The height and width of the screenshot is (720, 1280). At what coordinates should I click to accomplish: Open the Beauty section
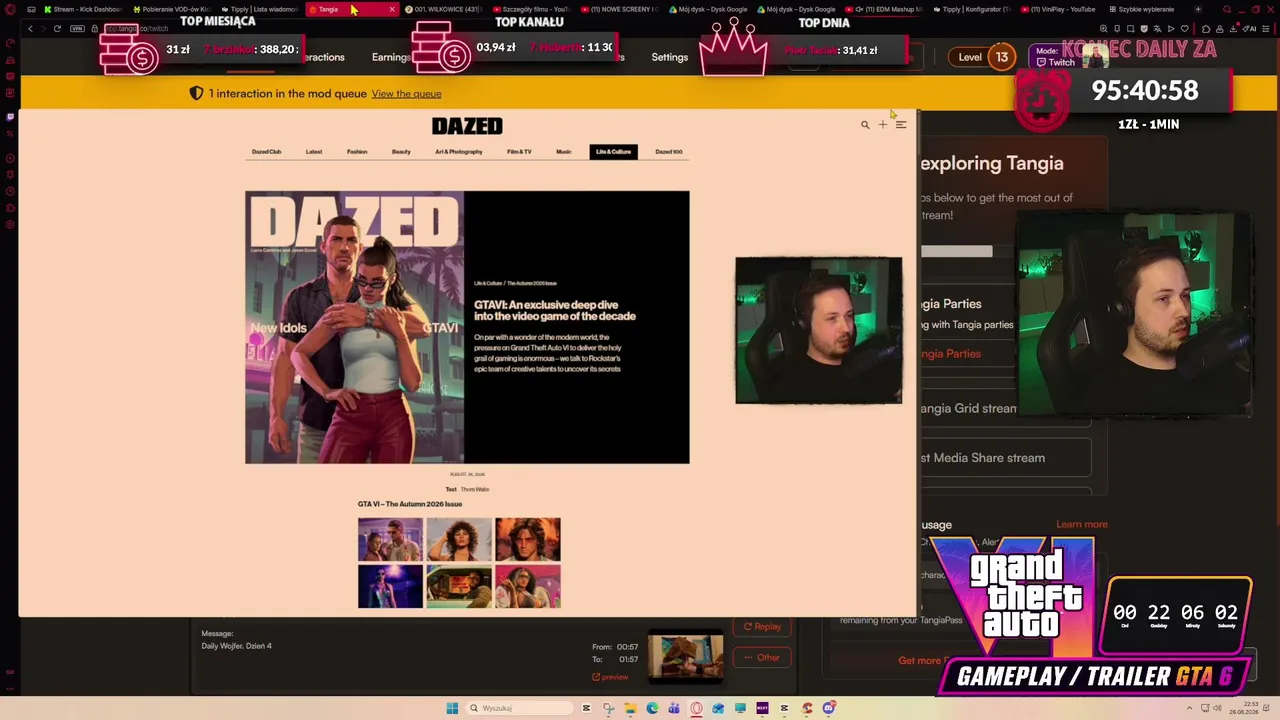tap(401, 152)
